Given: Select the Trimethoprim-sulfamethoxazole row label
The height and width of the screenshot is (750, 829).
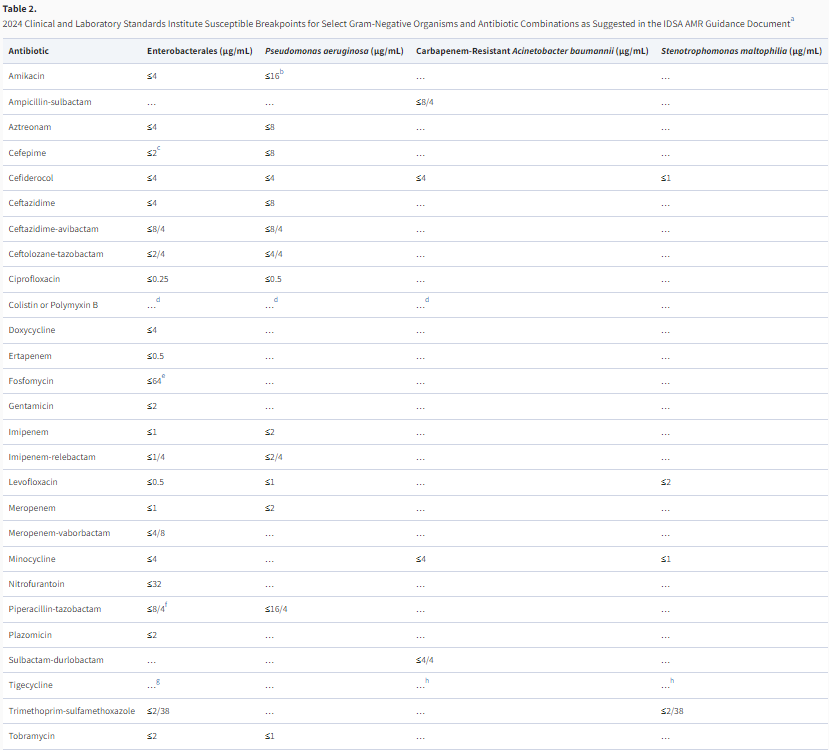Looking at the screenshot, I should [x=71, y=711].
